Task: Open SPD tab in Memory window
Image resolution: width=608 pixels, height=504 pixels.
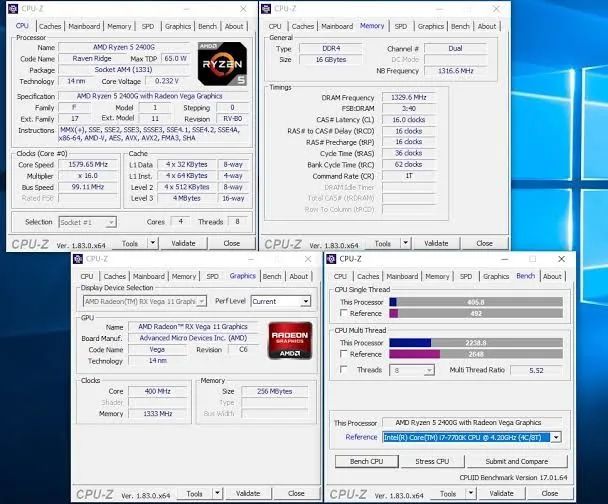Action: (401, 26)
